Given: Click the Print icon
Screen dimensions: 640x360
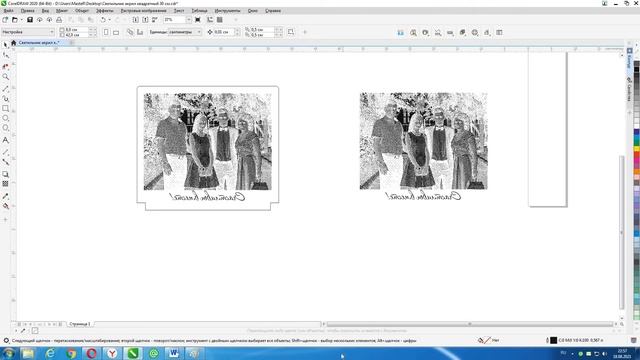Looking at the screenshot, I should pyautogui.click(x=59, y=20).
